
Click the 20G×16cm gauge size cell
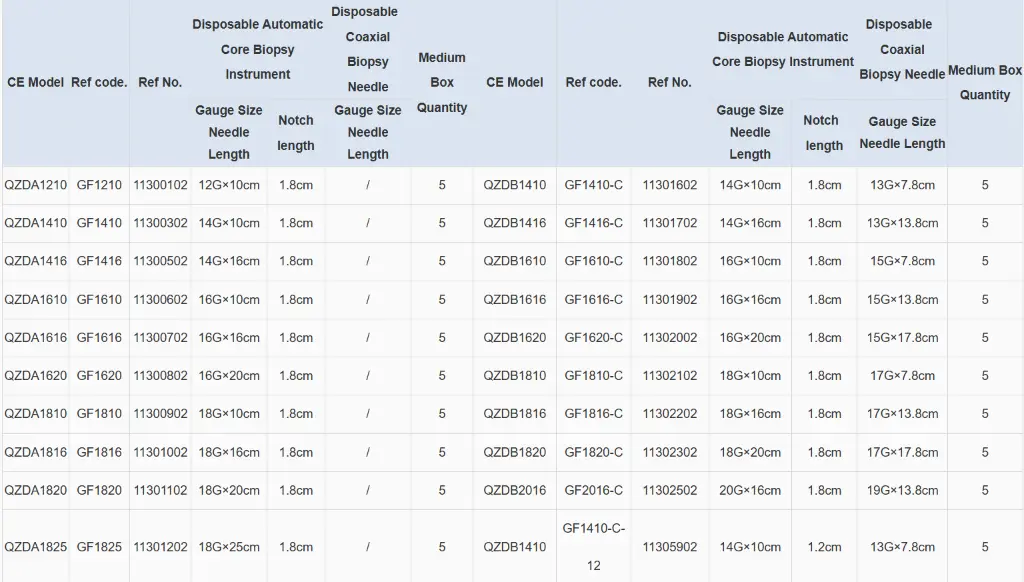750,490
